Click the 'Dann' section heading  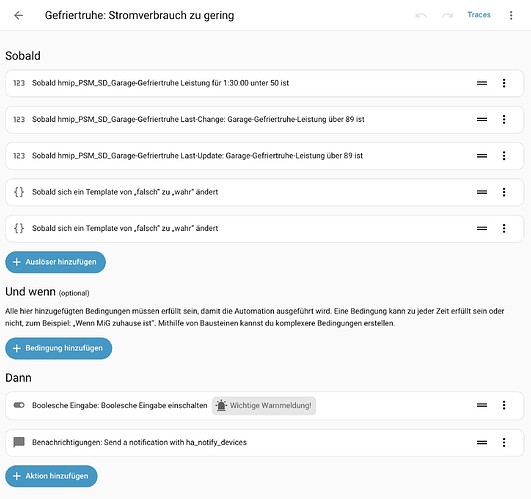pyautogui.click(x=18, y=378)
